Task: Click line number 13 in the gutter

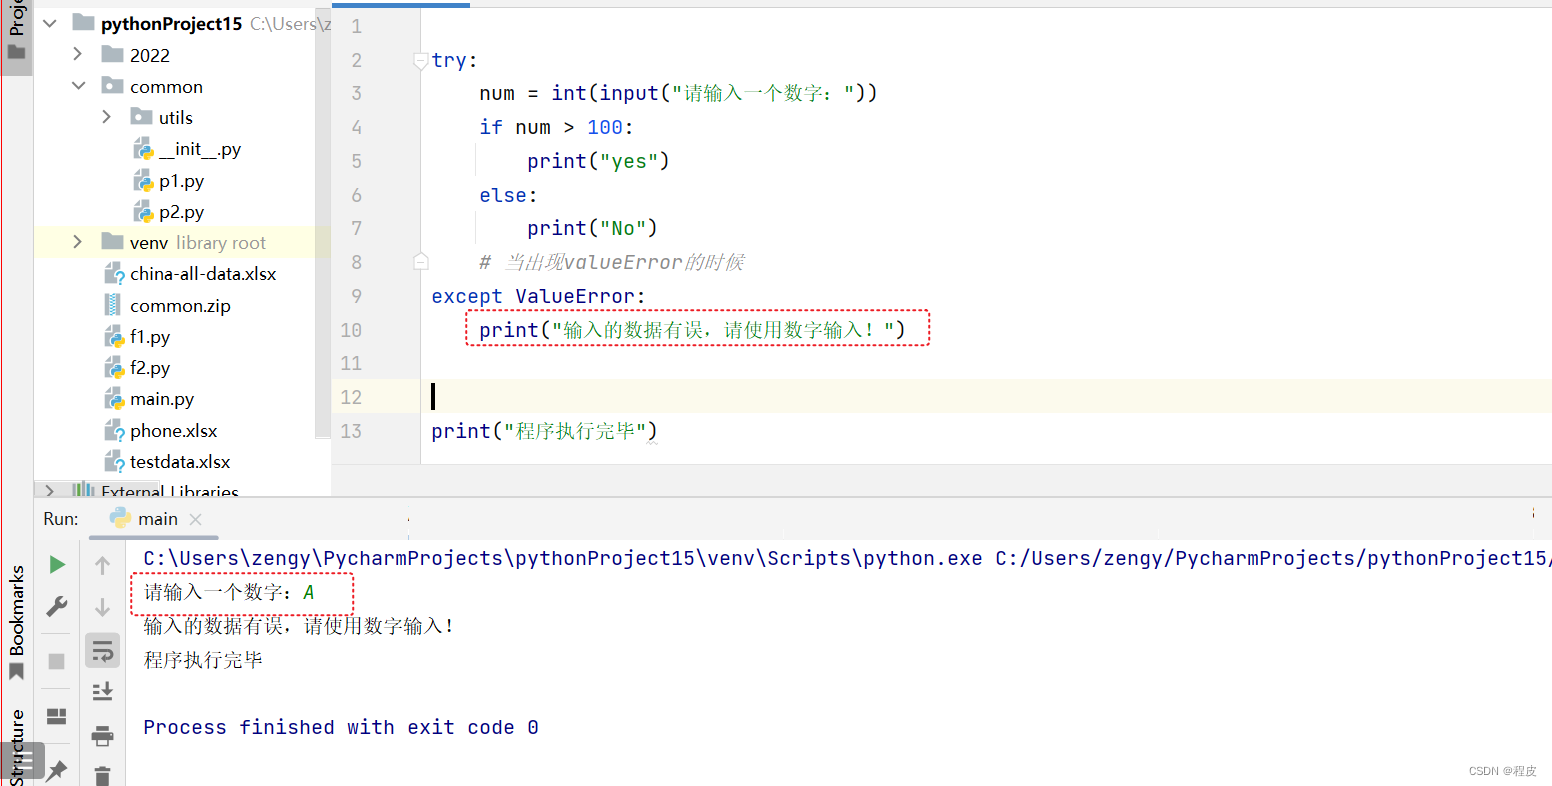Action: [351, 431]
